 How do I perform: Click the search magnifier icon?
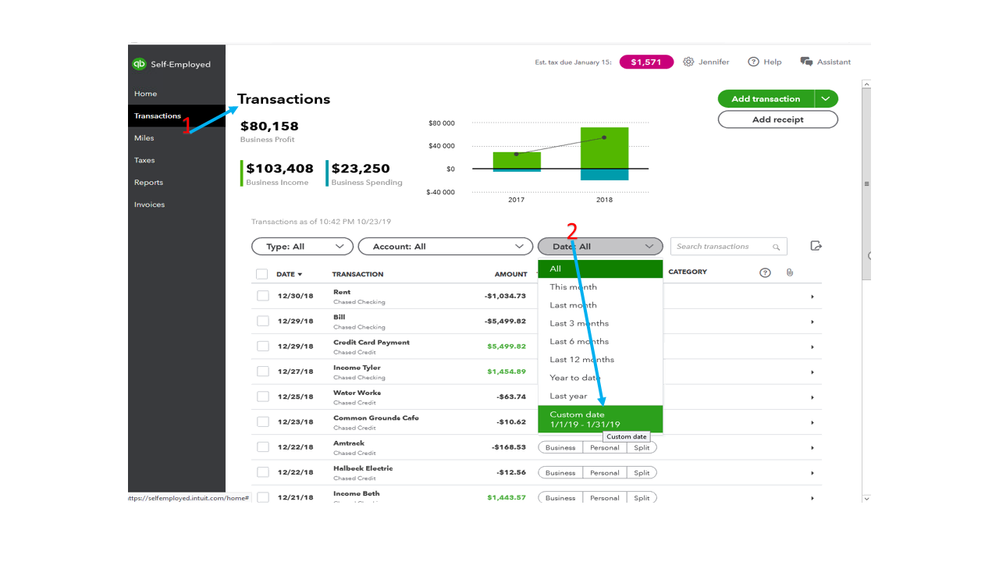[776, 247]
